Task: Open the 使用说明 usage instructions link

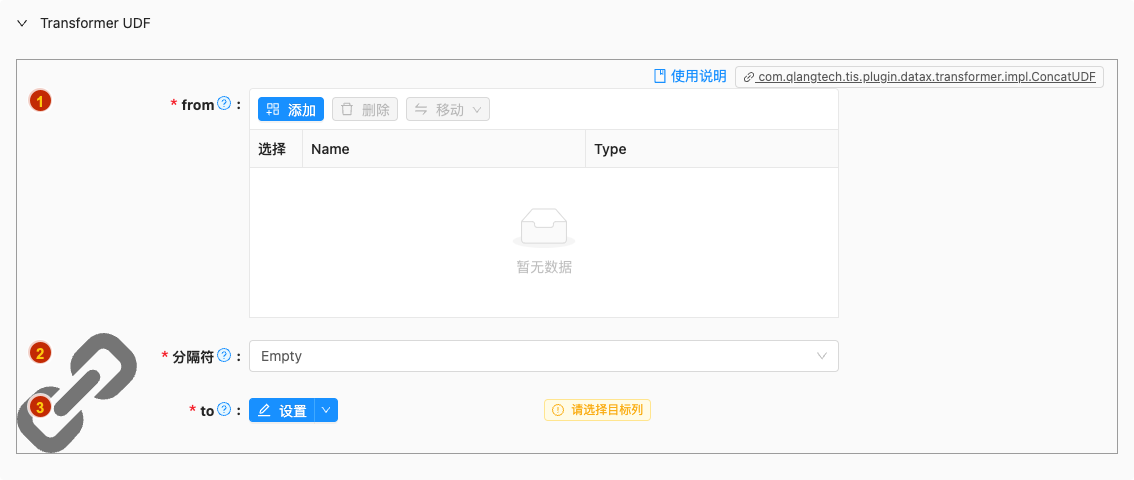Action: 690,76
